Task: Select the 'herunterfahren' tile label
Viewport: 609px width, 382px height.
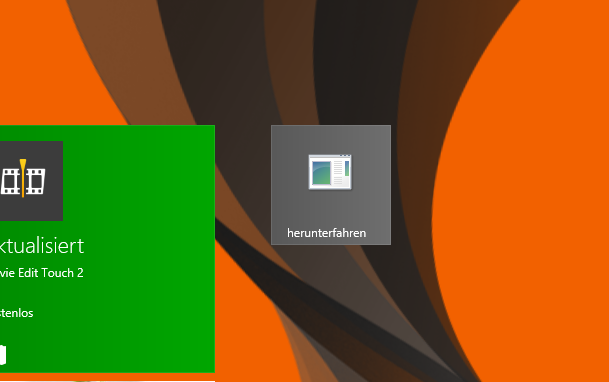Action: (327, 233)
